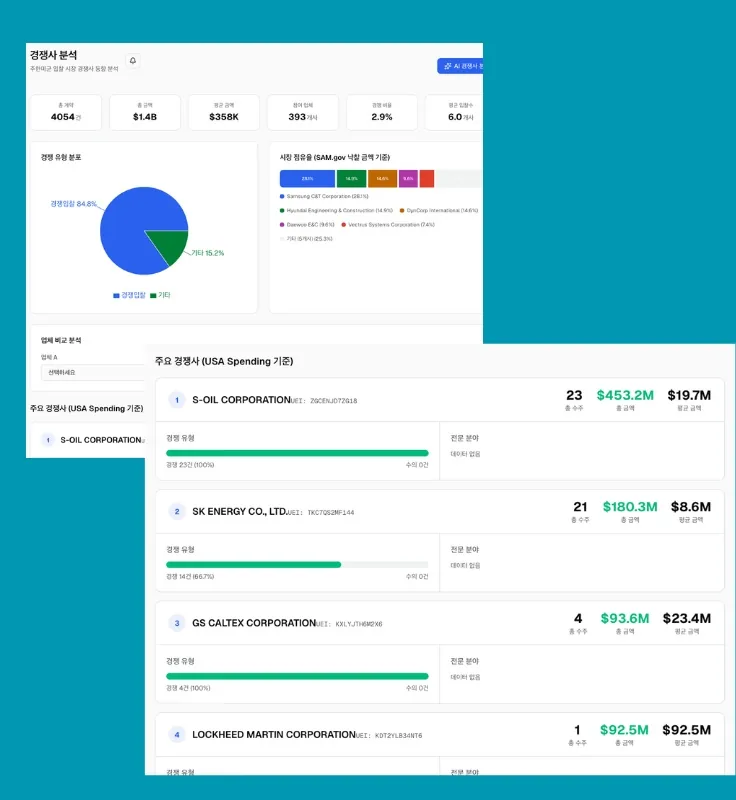Click rank 1 badge of front S-OIL card
Screen dimensions: 736x800
click(x=177, y=400)
